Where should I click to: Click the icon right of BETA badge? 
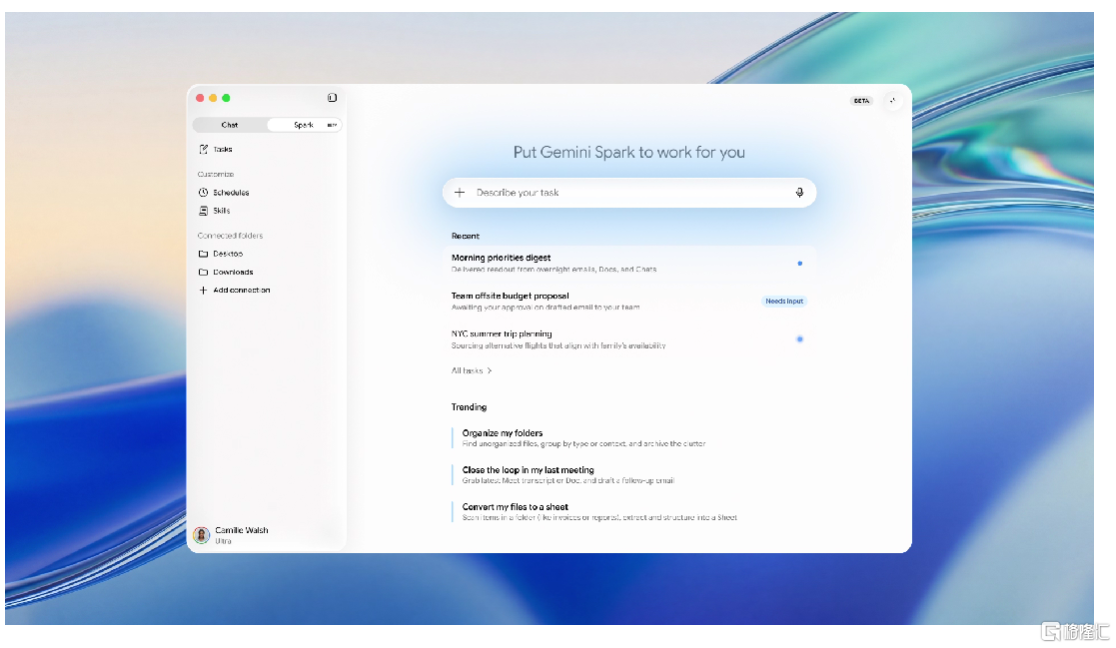(x=893, y=100)
